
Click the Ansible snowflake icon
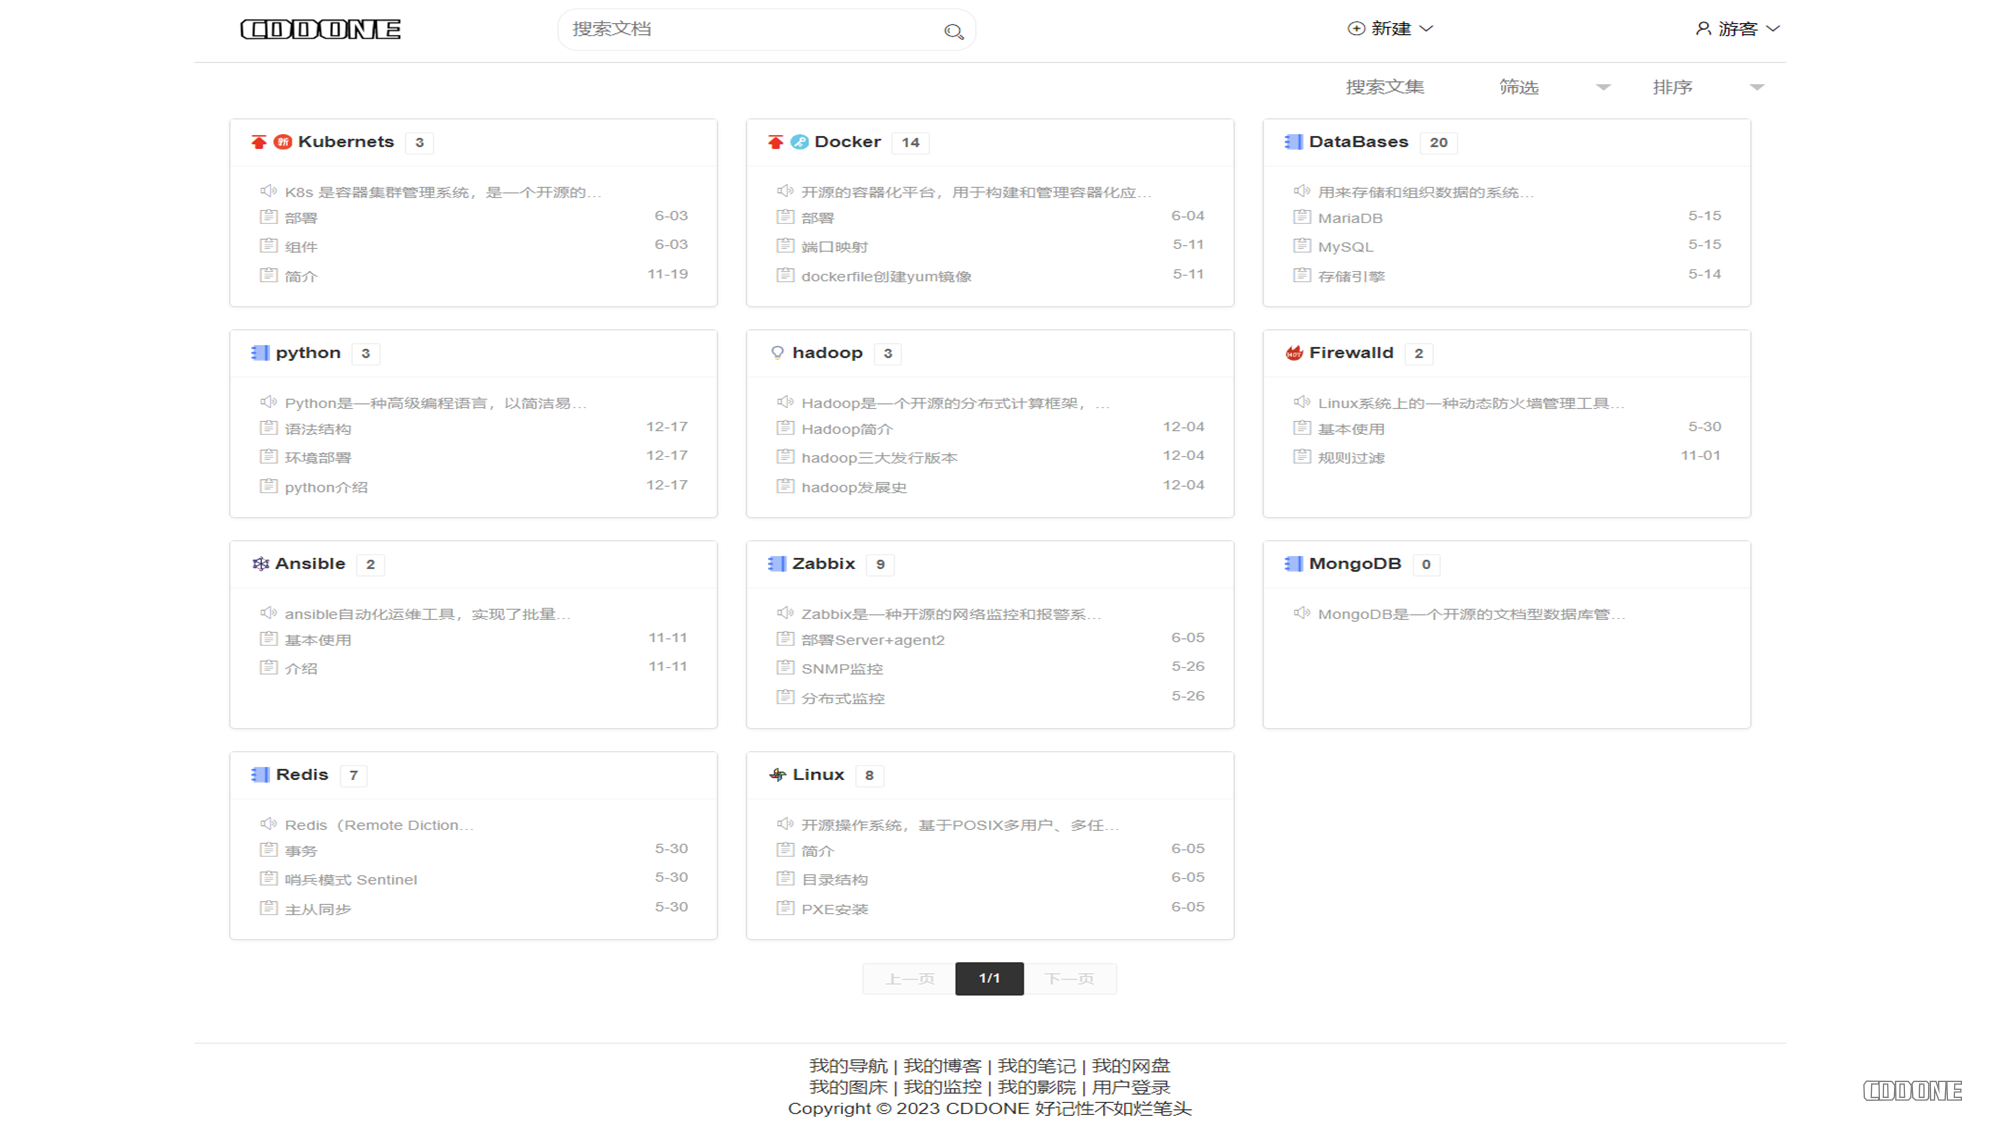[x=260, y=564]
